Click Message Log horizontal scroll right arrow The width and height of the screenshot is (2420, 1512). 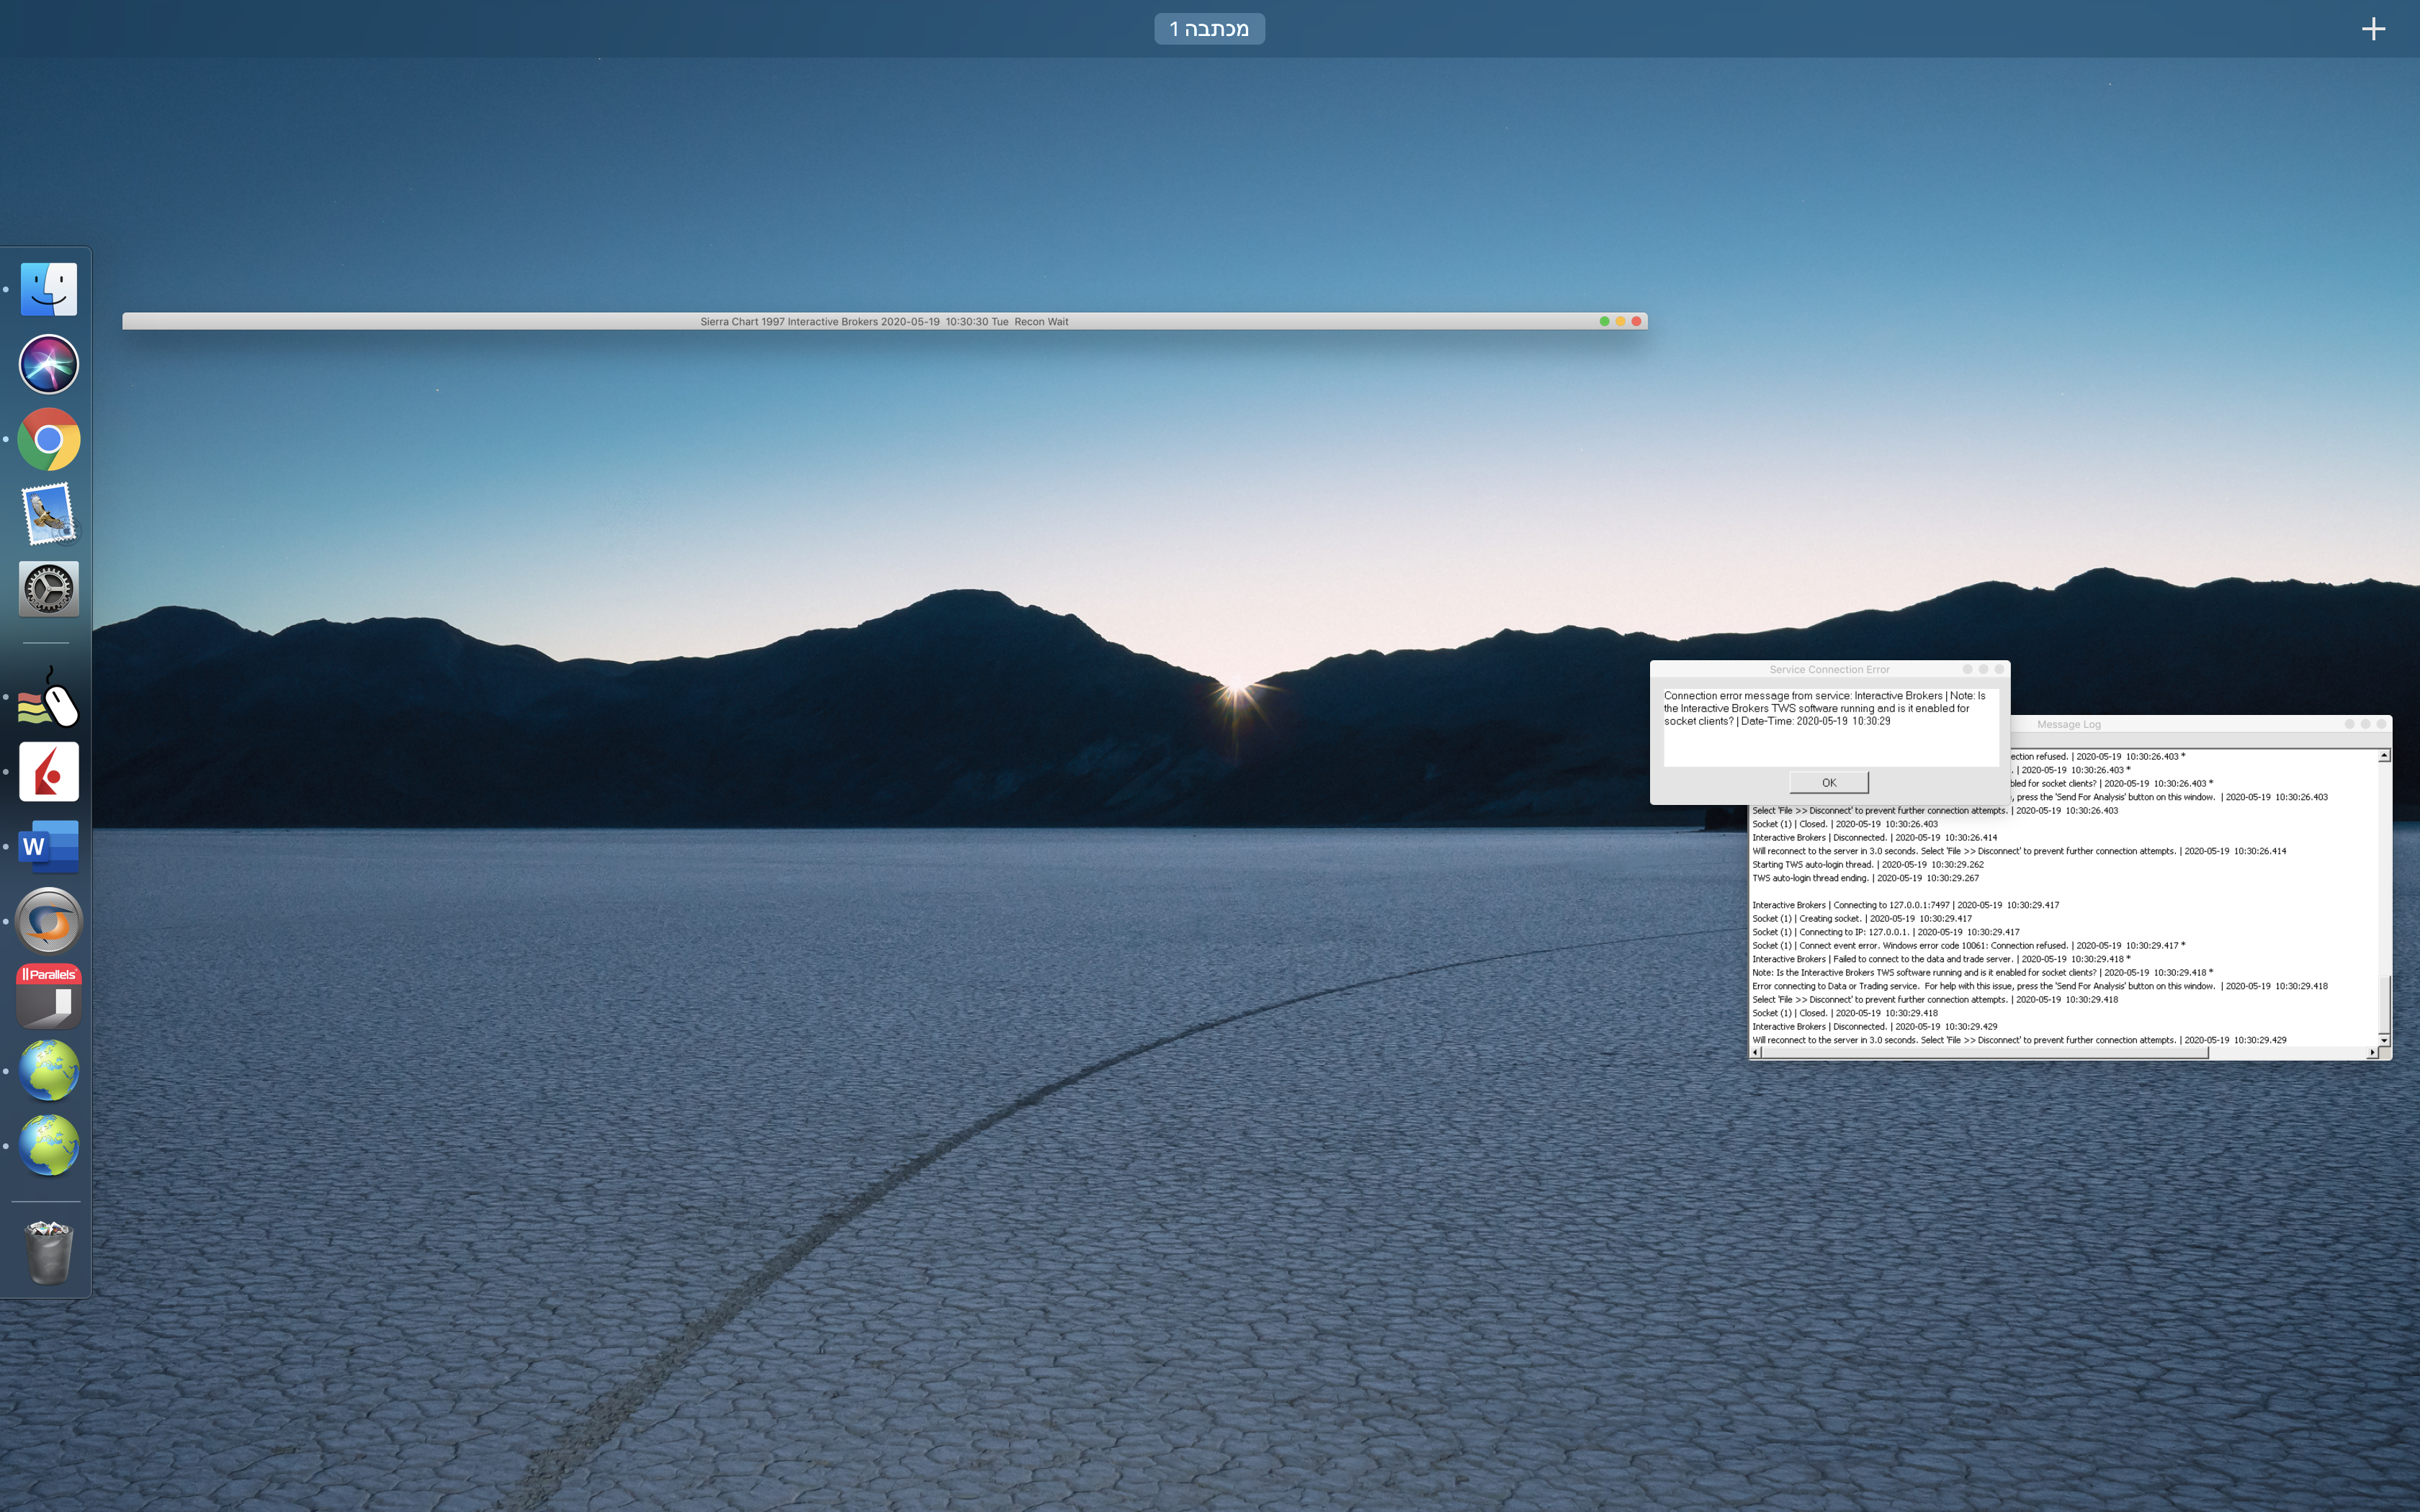[x=2372, y=1052]
